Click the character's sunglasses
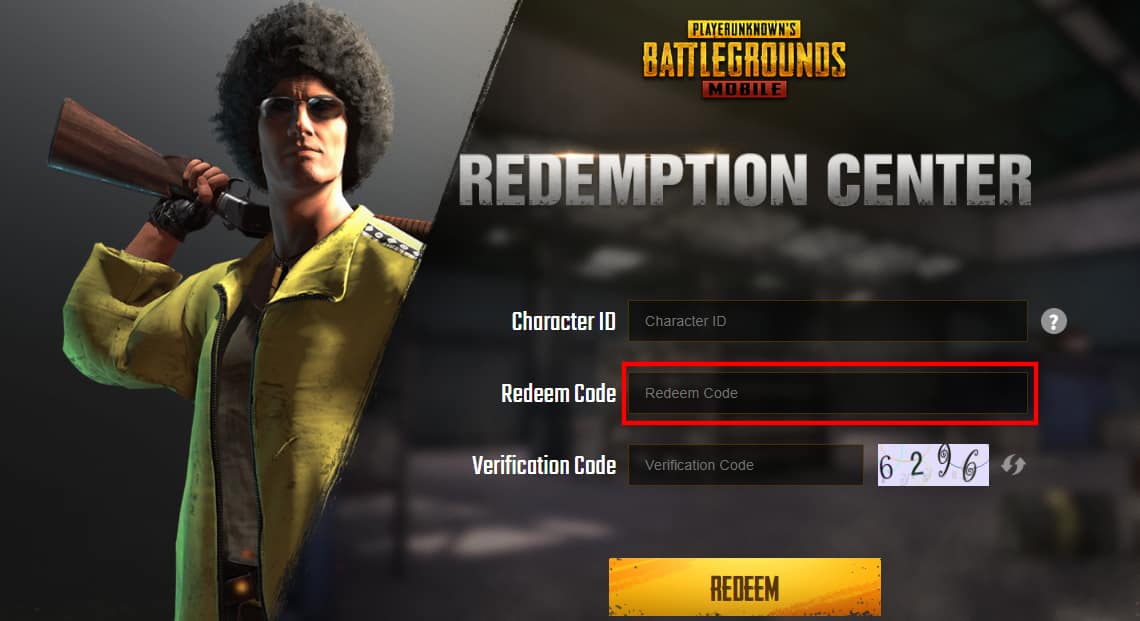 [302, 108]
